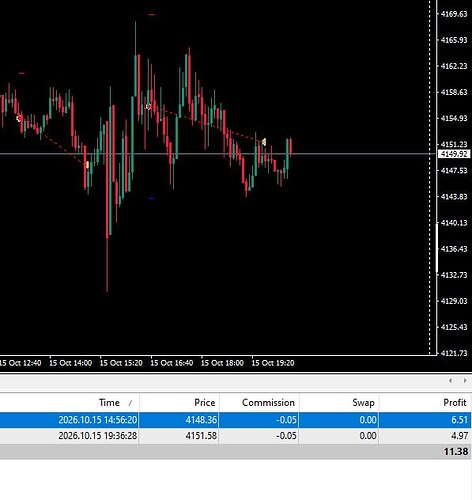The height and width of the screenshot is (500, 472).
Task: Click the 15 Oct 14:00 time axis label
Action: [x=70, y=363]
